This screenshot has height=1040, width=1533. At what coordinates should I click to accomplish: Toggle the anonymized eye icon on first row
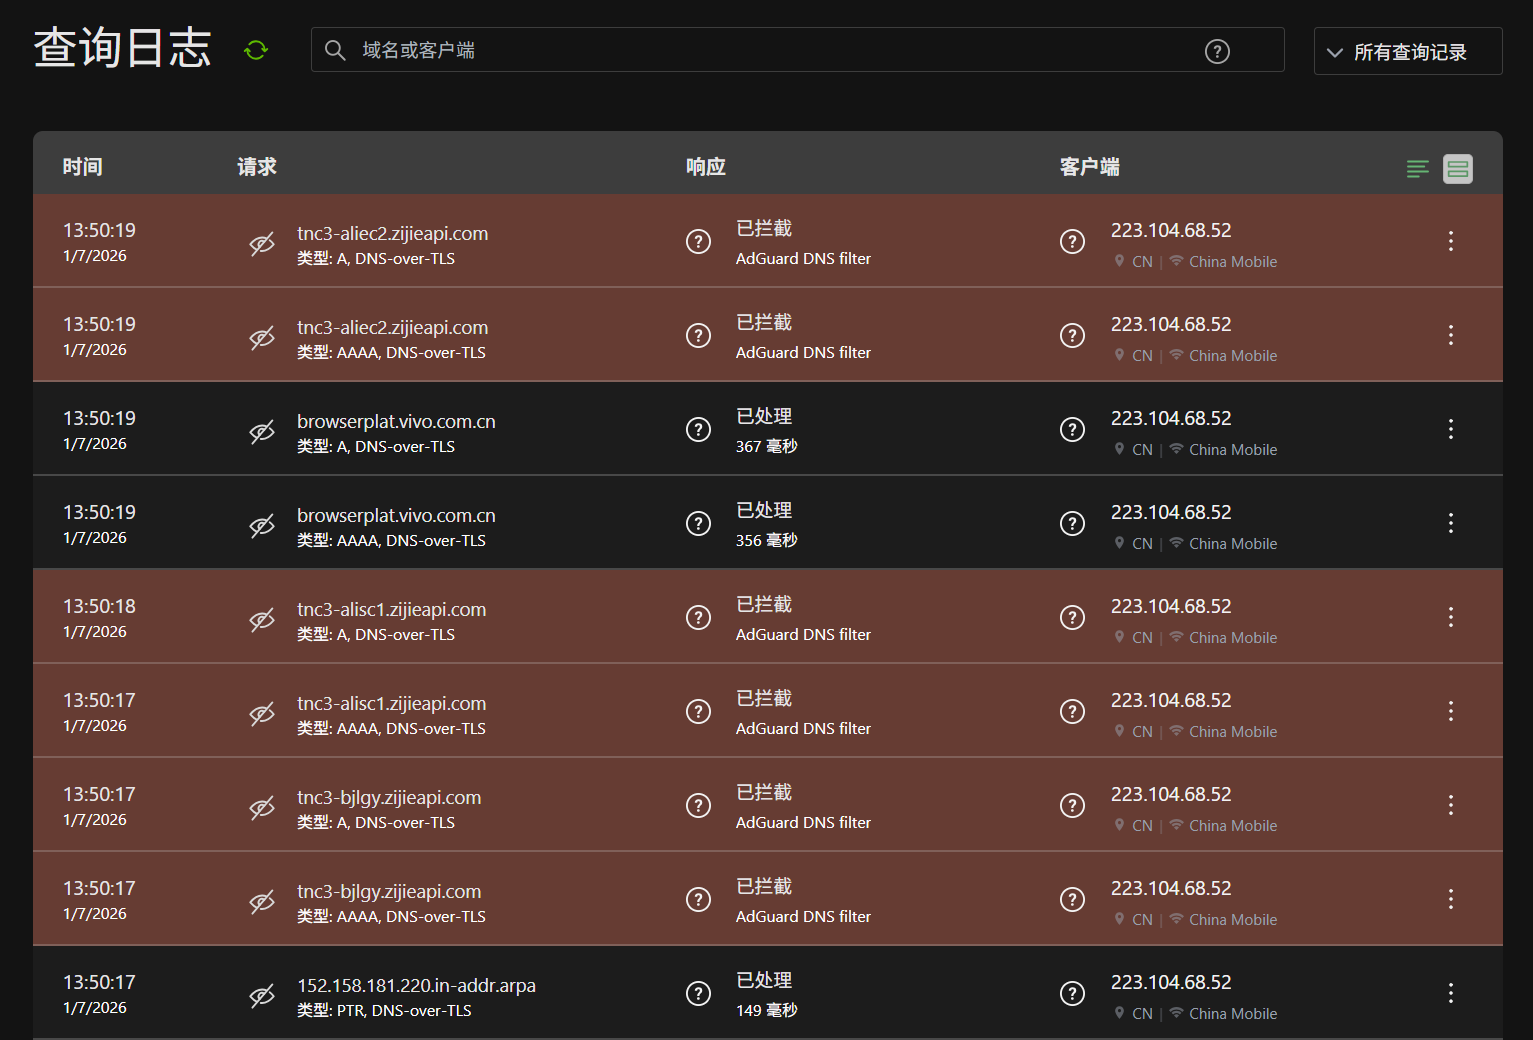point(262,244)
